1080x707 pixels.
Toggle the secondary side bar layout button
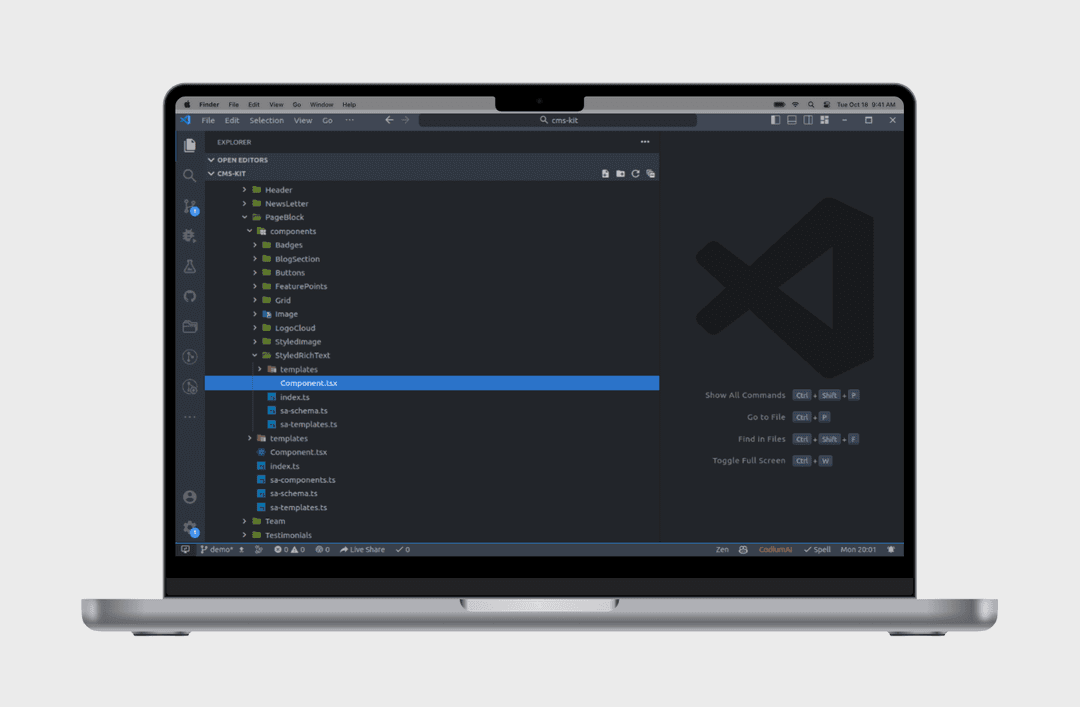pyautogui.click(x=808, y=120)
